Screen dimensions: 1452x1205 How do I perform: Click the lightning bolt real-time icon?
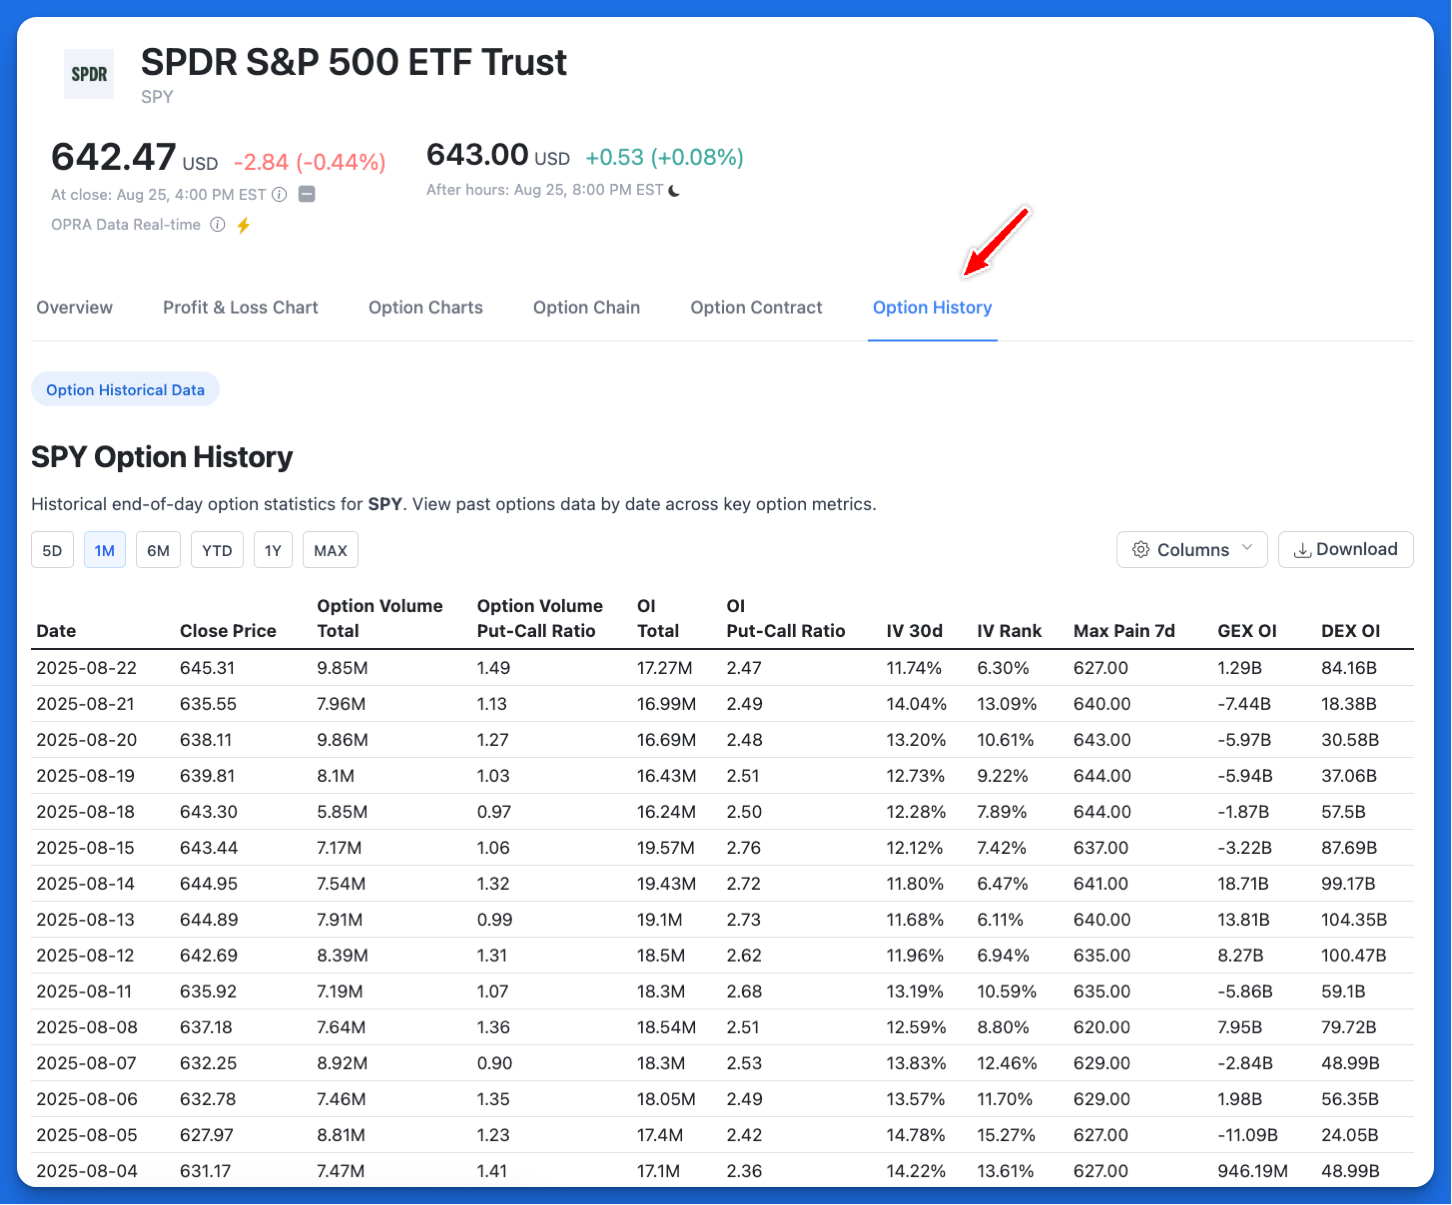243,225
